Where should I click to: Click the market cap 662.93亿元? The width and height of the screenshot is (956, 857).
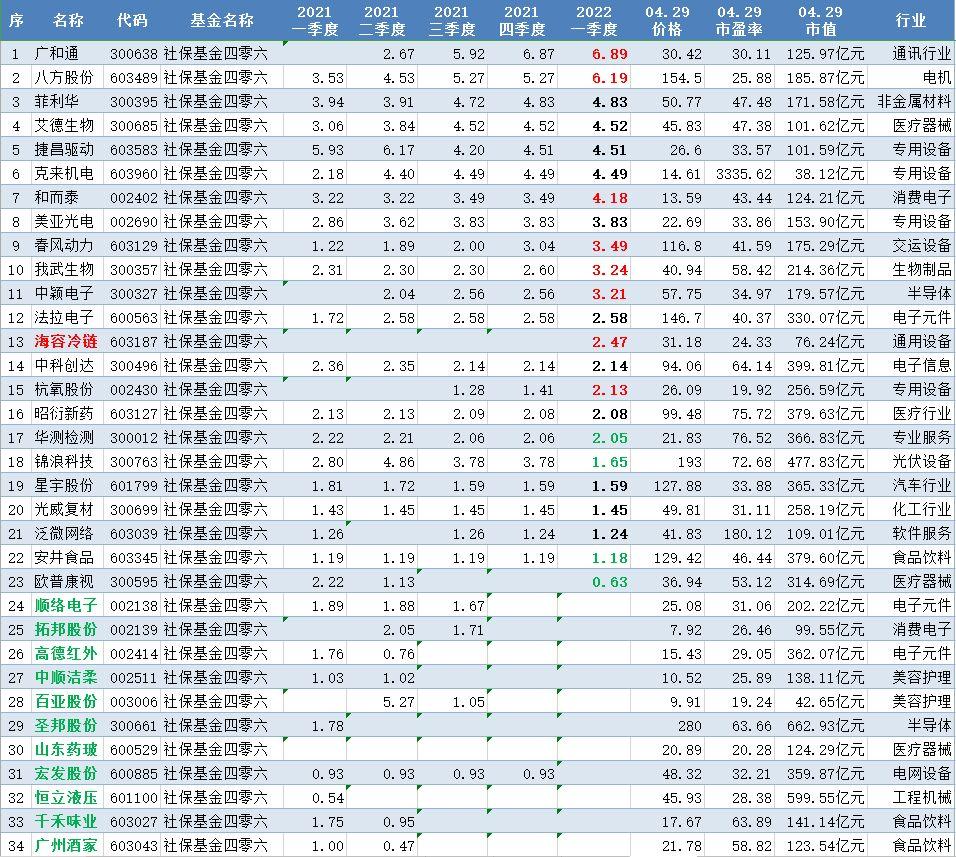pos(826,726)
